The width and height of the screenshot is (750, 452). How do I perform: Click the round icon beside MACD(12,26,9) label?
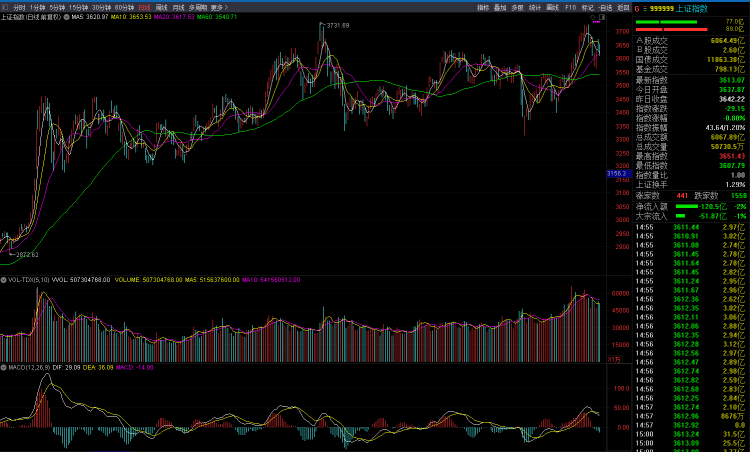(3, 367)
